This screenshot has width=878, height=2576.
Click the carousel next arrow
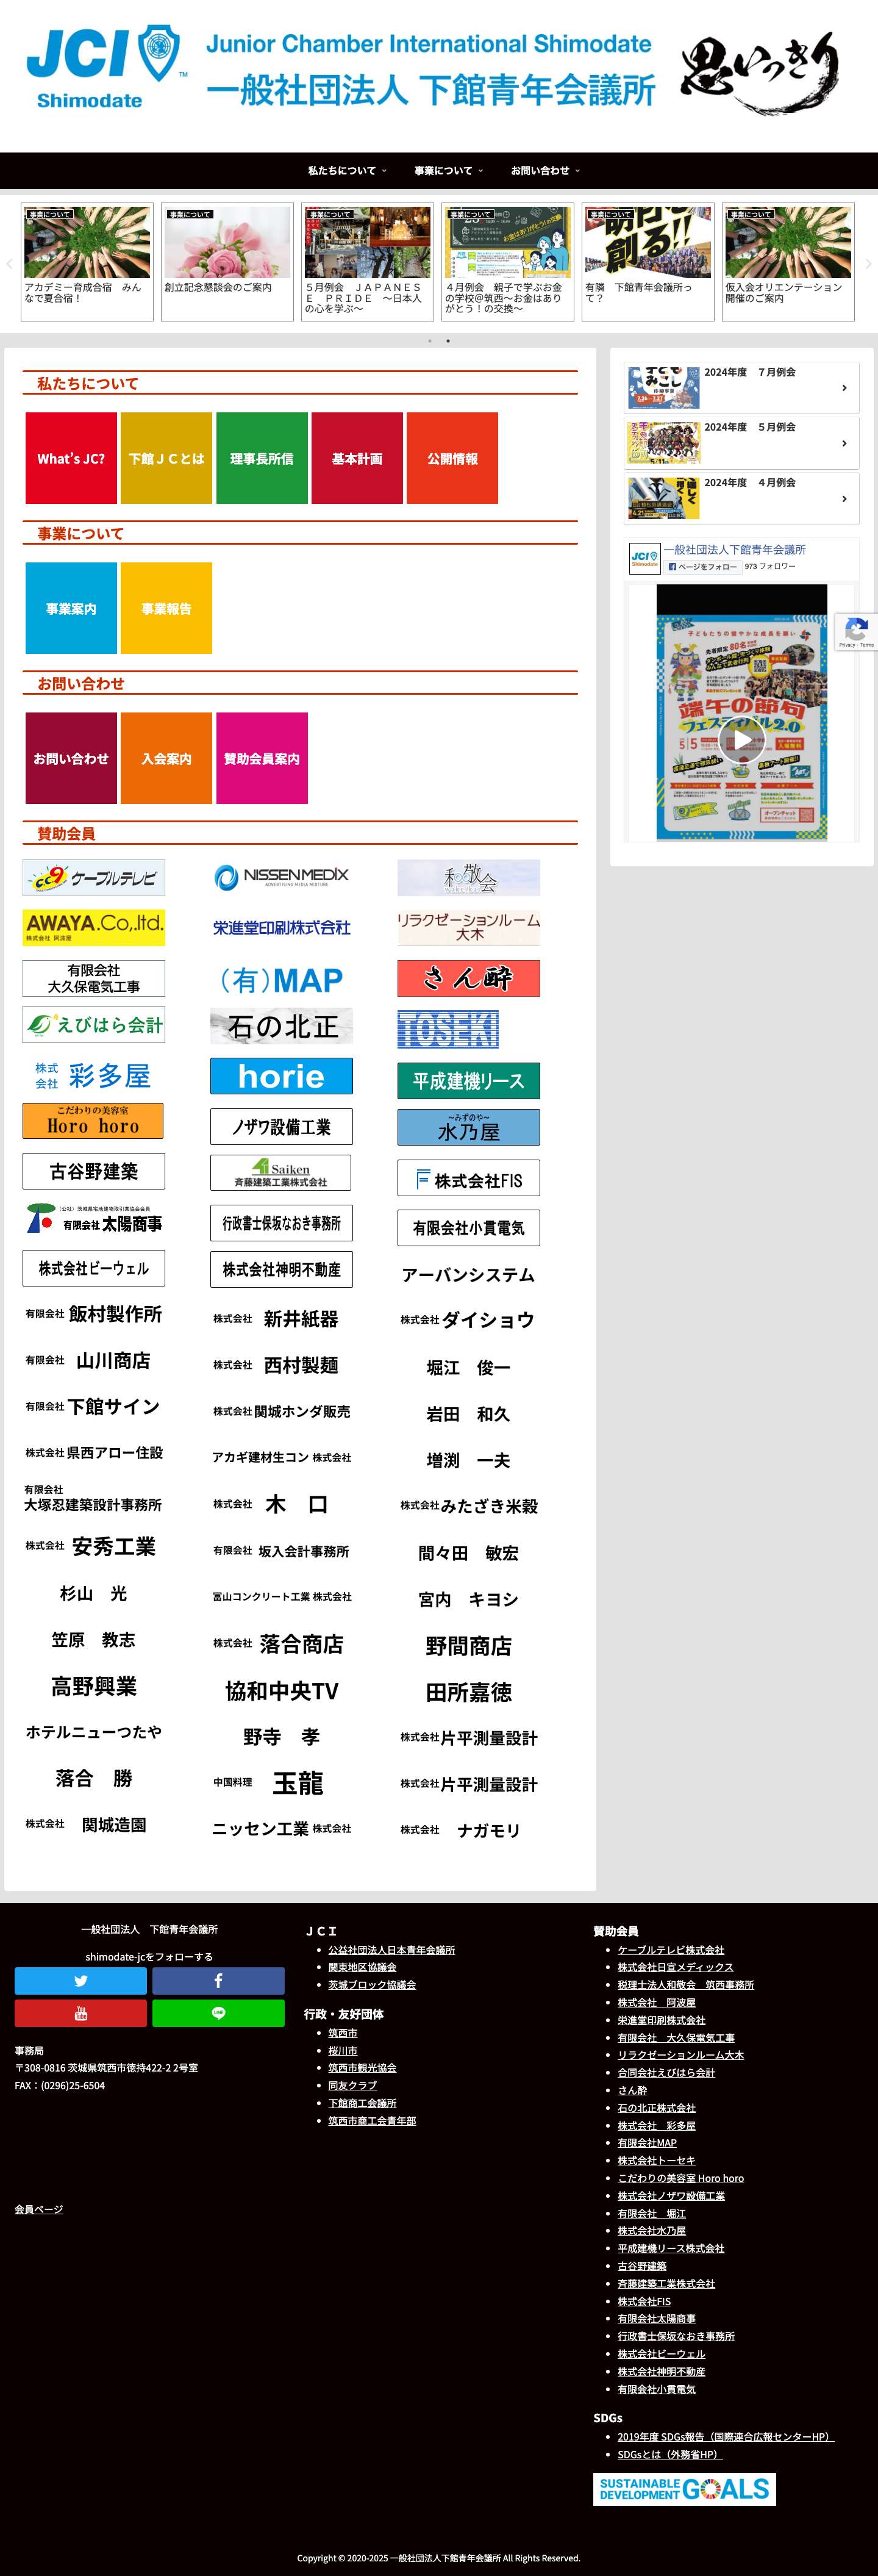tap(868, 264)
